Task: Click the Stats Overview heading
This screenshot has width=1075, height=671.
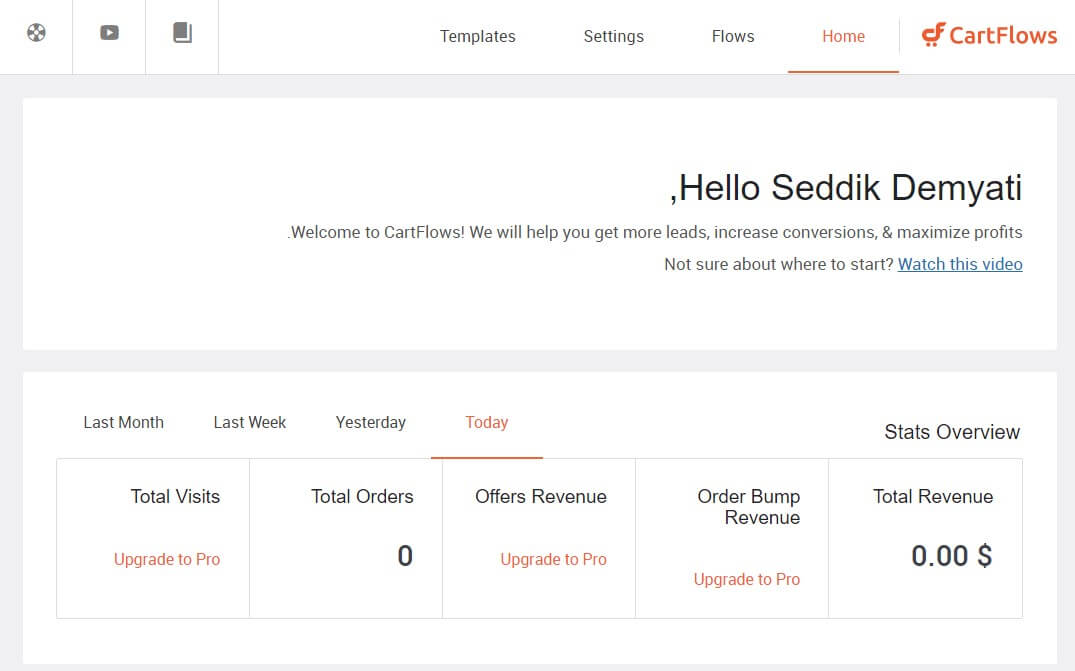Action: (952, 432)
